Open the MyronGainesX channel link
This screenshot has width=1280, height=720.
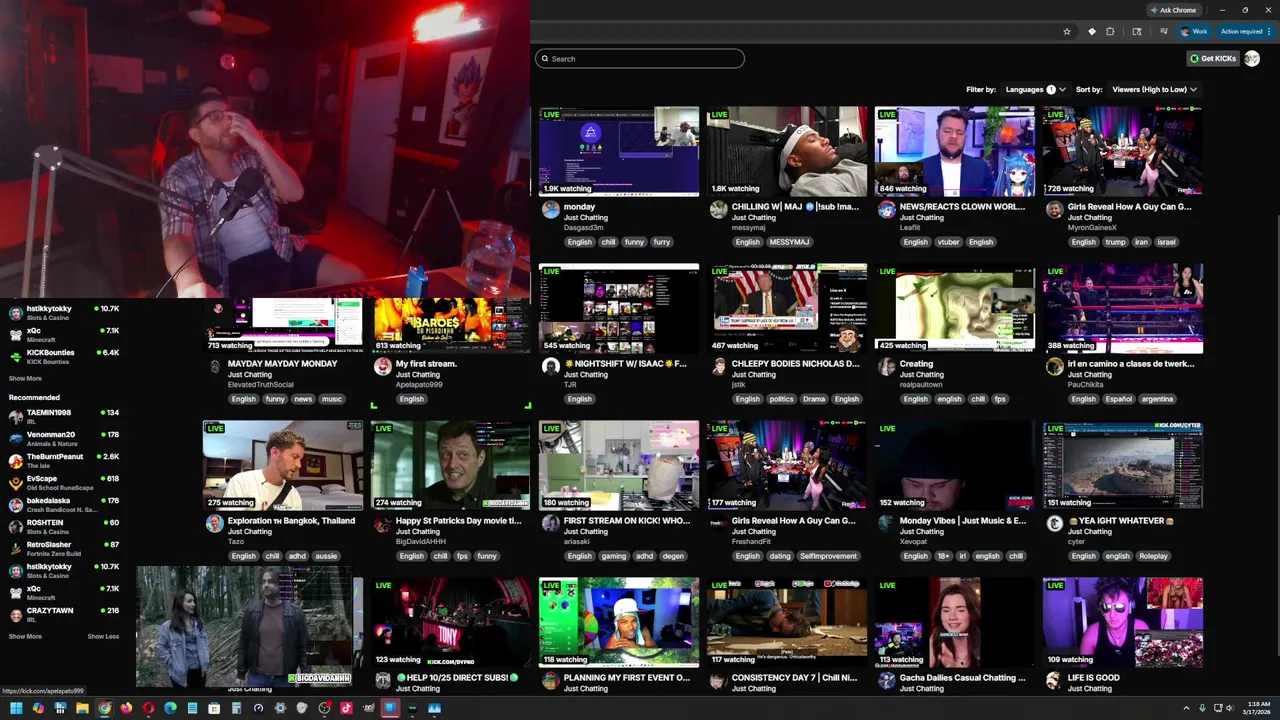[x=1092, y=228]
